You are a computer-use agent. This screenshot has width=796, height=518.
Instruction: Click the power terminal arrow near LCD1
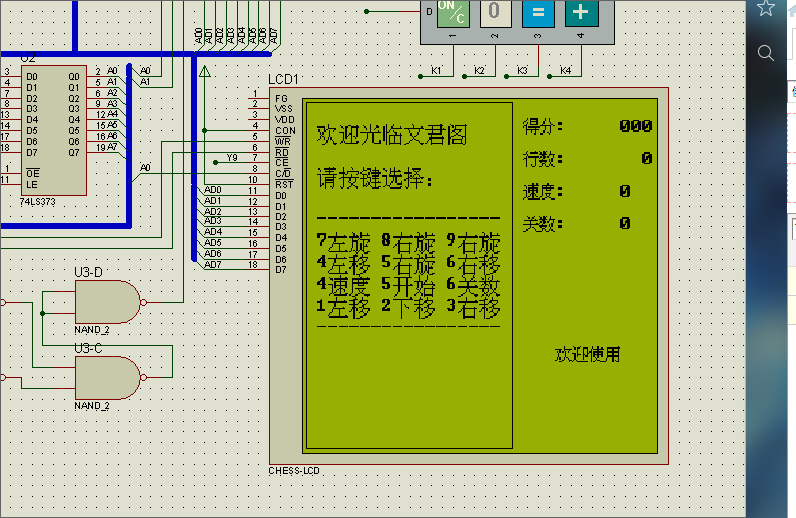point(205,72)
